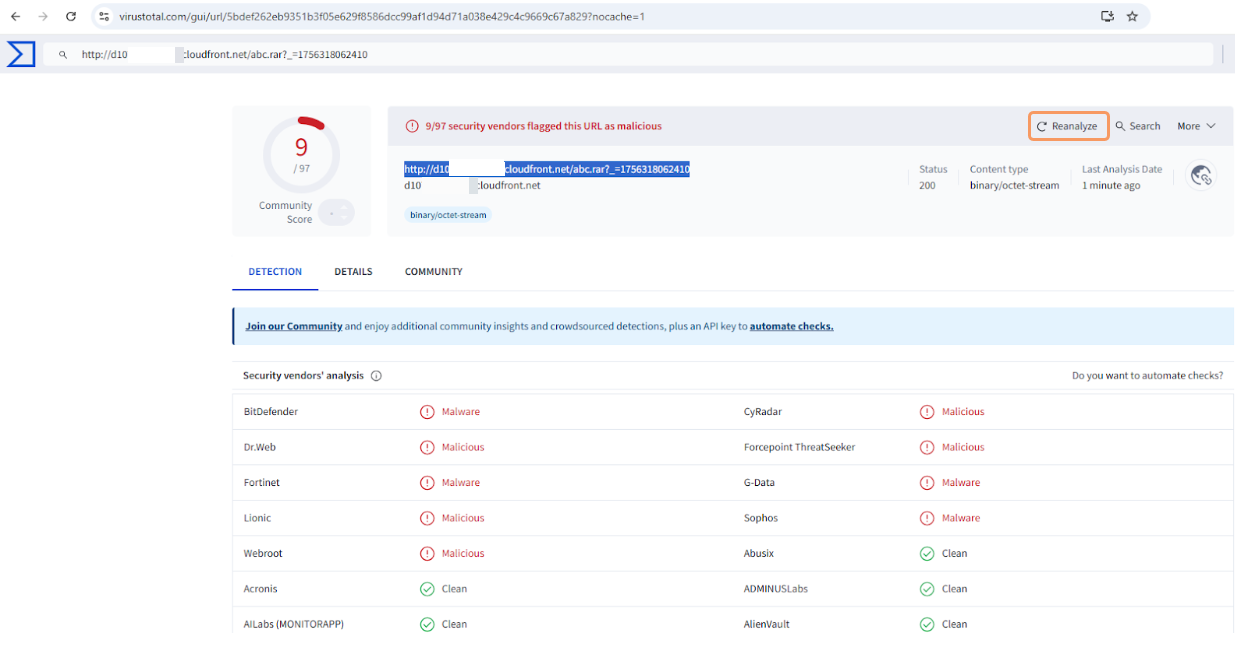Screen dimensions: 1235x657
Task: Click the VirusTotal sigma logo icon
Action: tap(21, 54)
